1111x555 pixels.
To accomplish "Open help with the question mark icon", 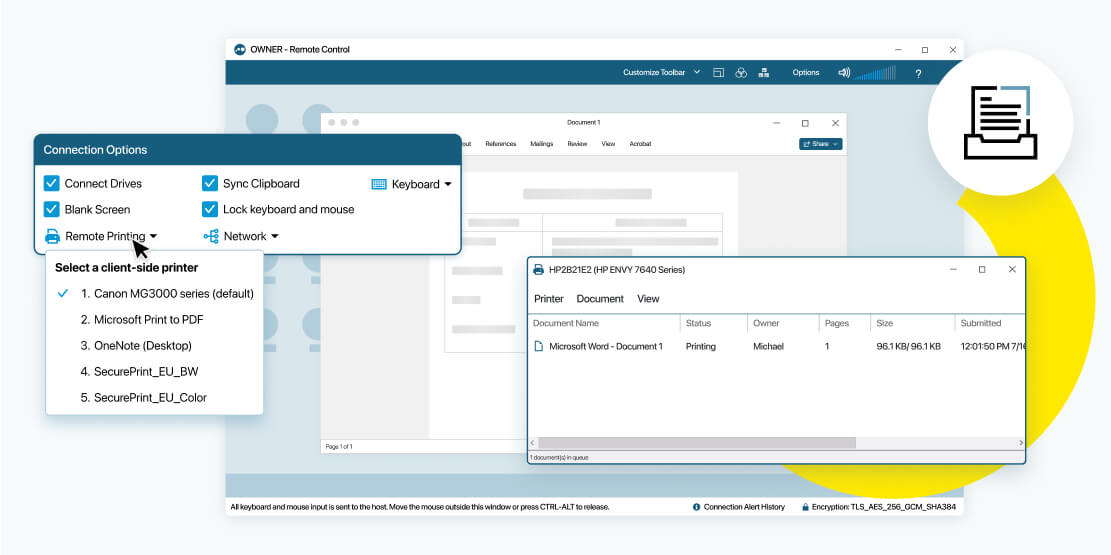I will tap(918, 74).
